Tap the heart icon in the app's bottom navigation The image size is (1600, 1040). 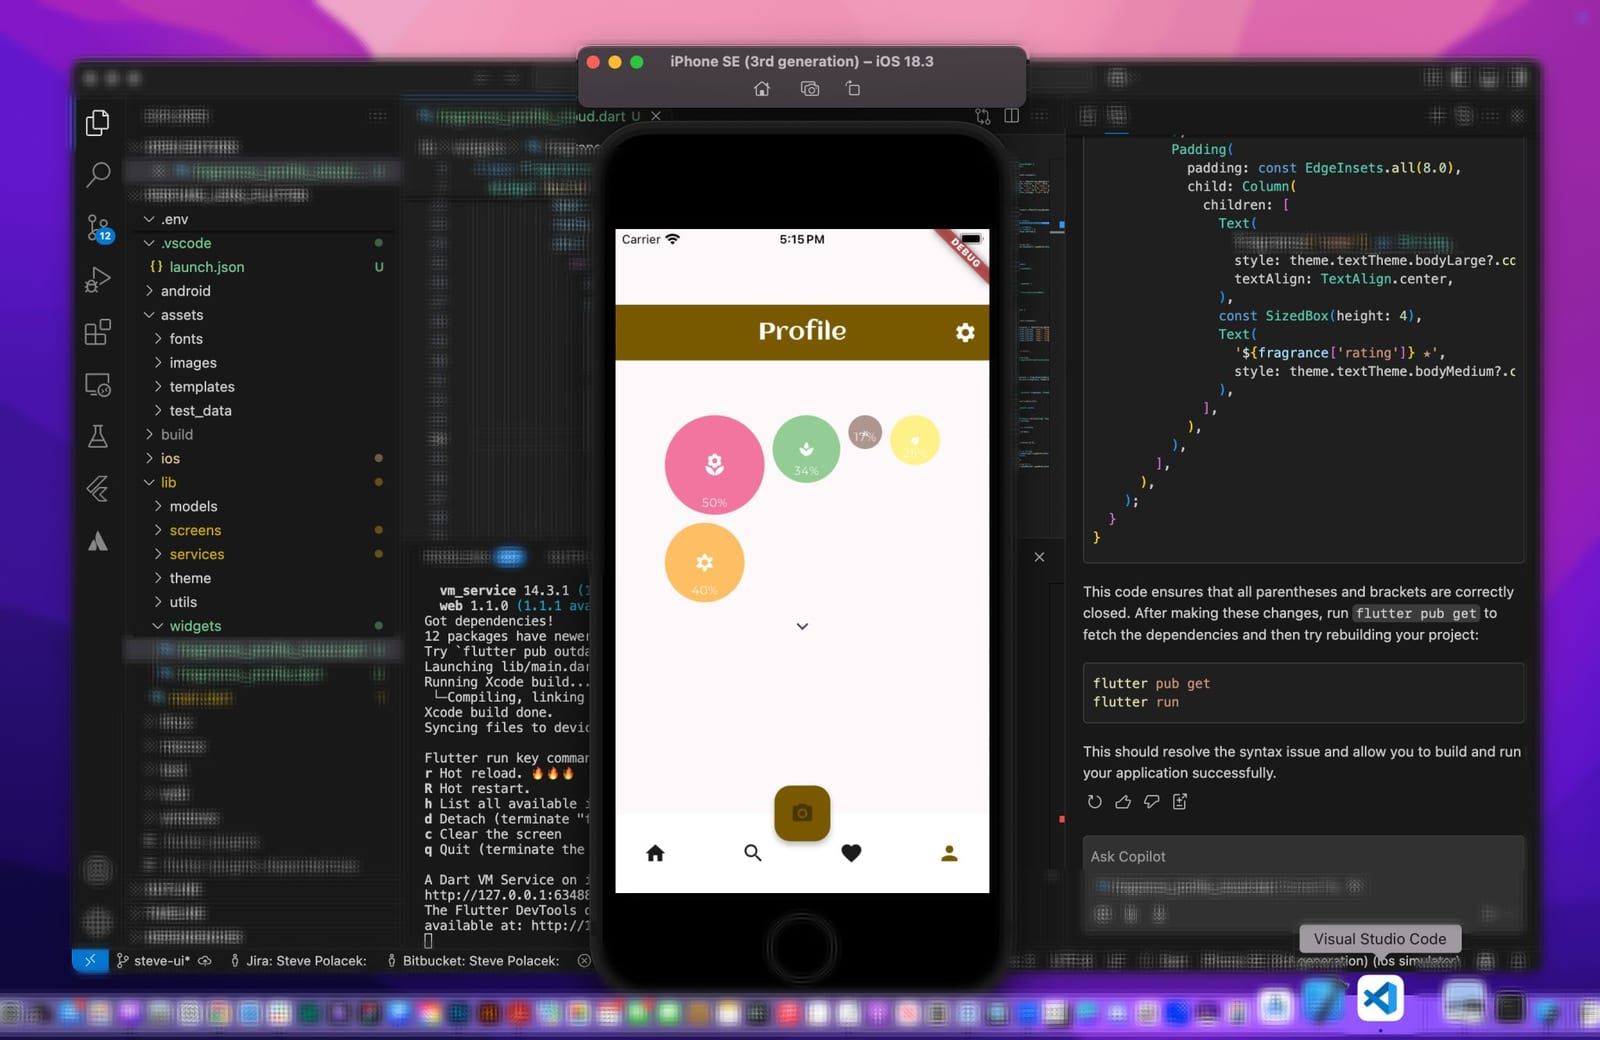[x=851, y=853]
